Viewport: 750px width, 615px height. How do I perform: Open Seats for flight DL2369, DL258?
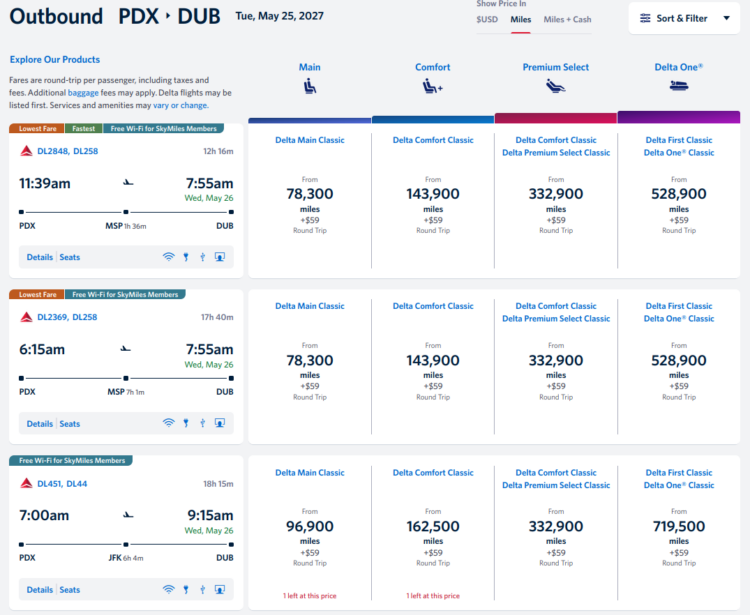[69, 423]
